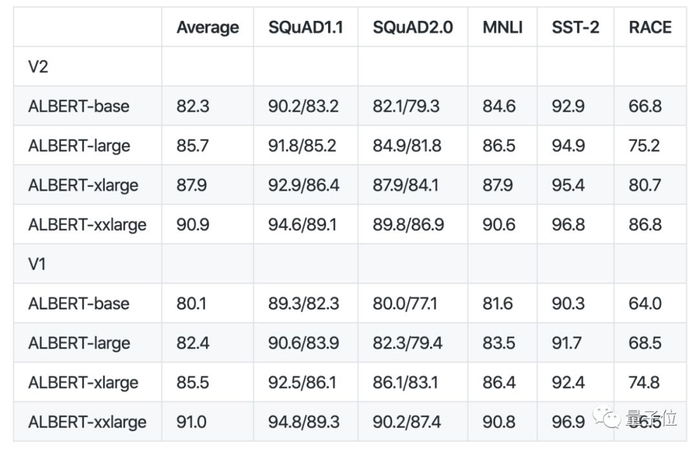Click the V2 section row label
The height and width of the screenshot is (449, 700).
point(39,66)
